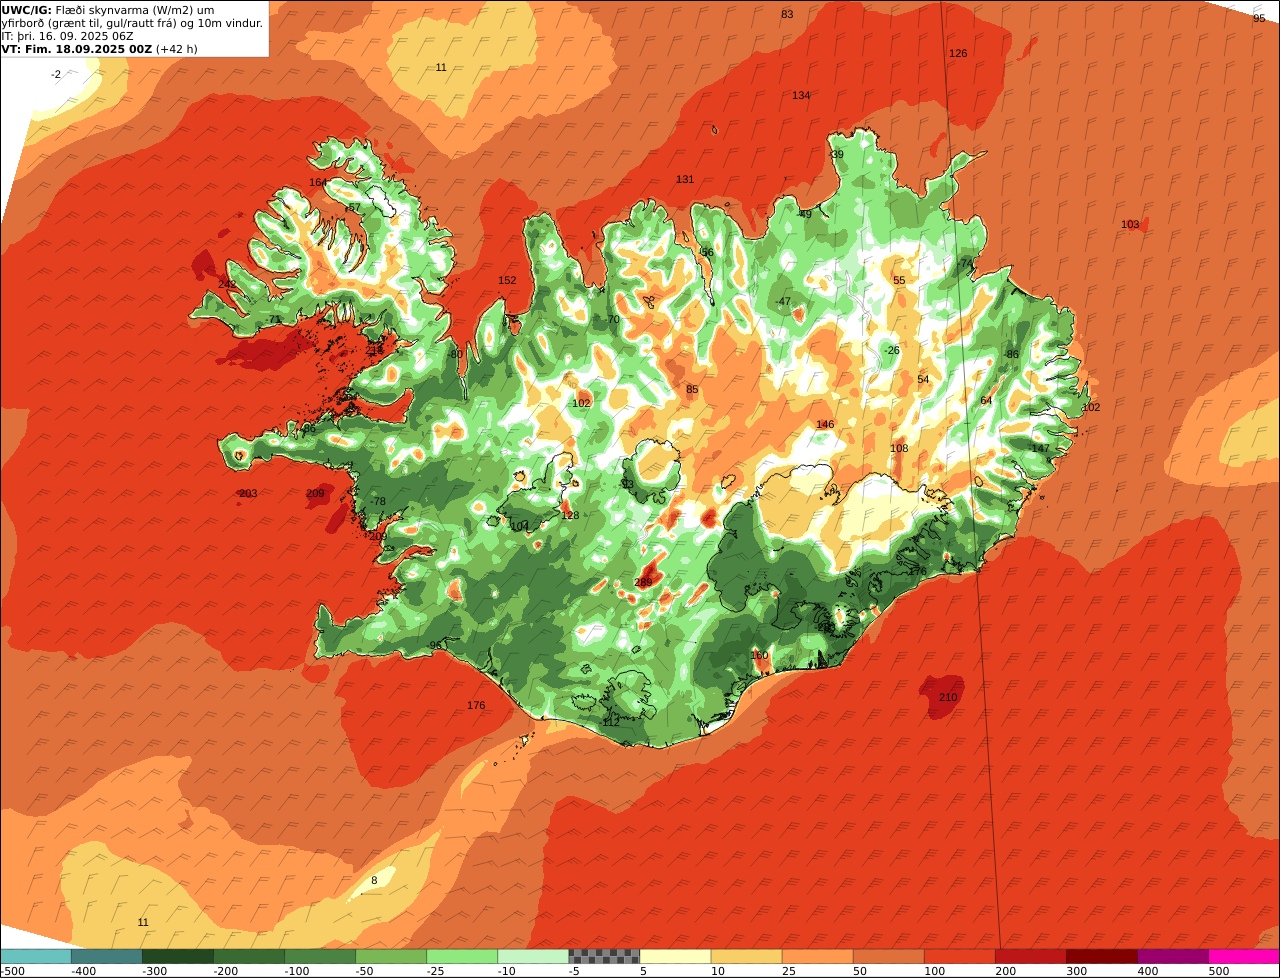Image resolution: width=1280 pixels, height=978 pixels.
Task: Click the map value 134
Action: (x=801, y=95)
